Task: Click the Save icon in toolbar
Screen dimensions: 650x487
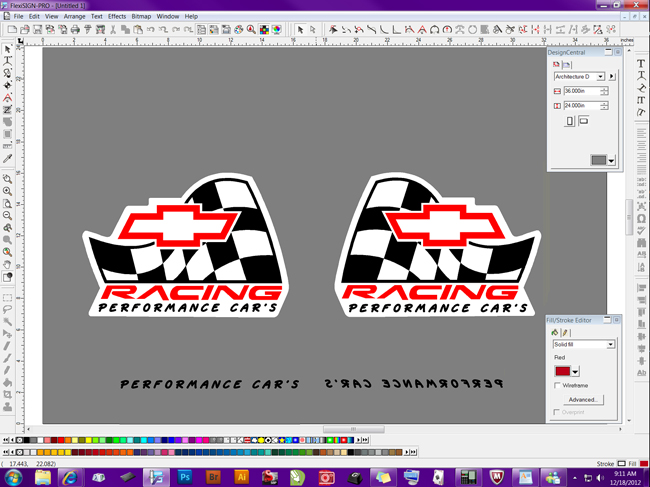Action: click(x=37, y=29)
